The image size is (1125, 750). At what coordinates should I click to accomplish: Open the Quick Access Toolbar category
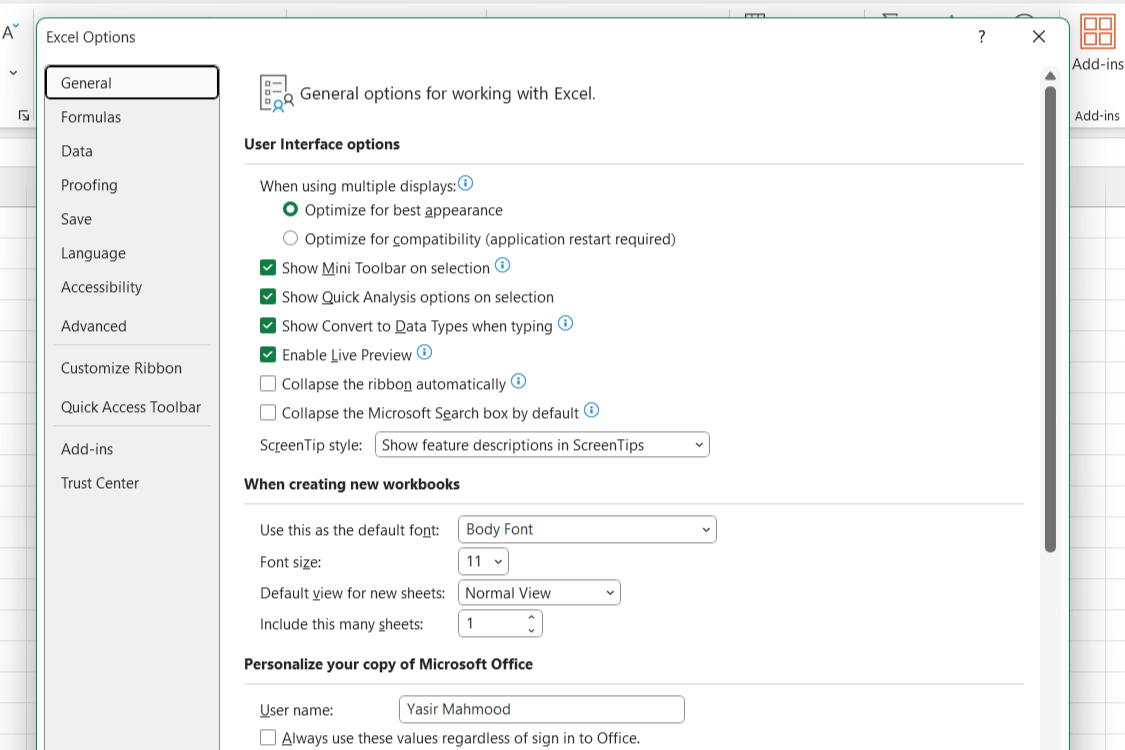pyautogui.click(x=132, y=407)
